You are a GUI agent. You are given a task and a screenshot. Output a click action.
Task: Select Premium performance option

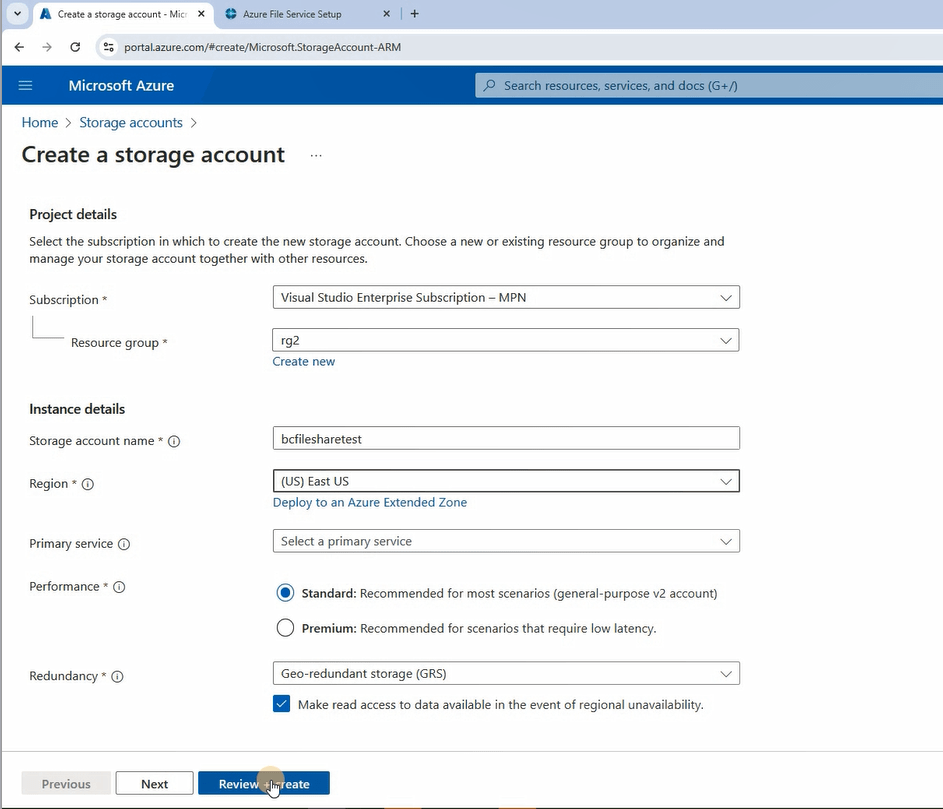(285, 628)
